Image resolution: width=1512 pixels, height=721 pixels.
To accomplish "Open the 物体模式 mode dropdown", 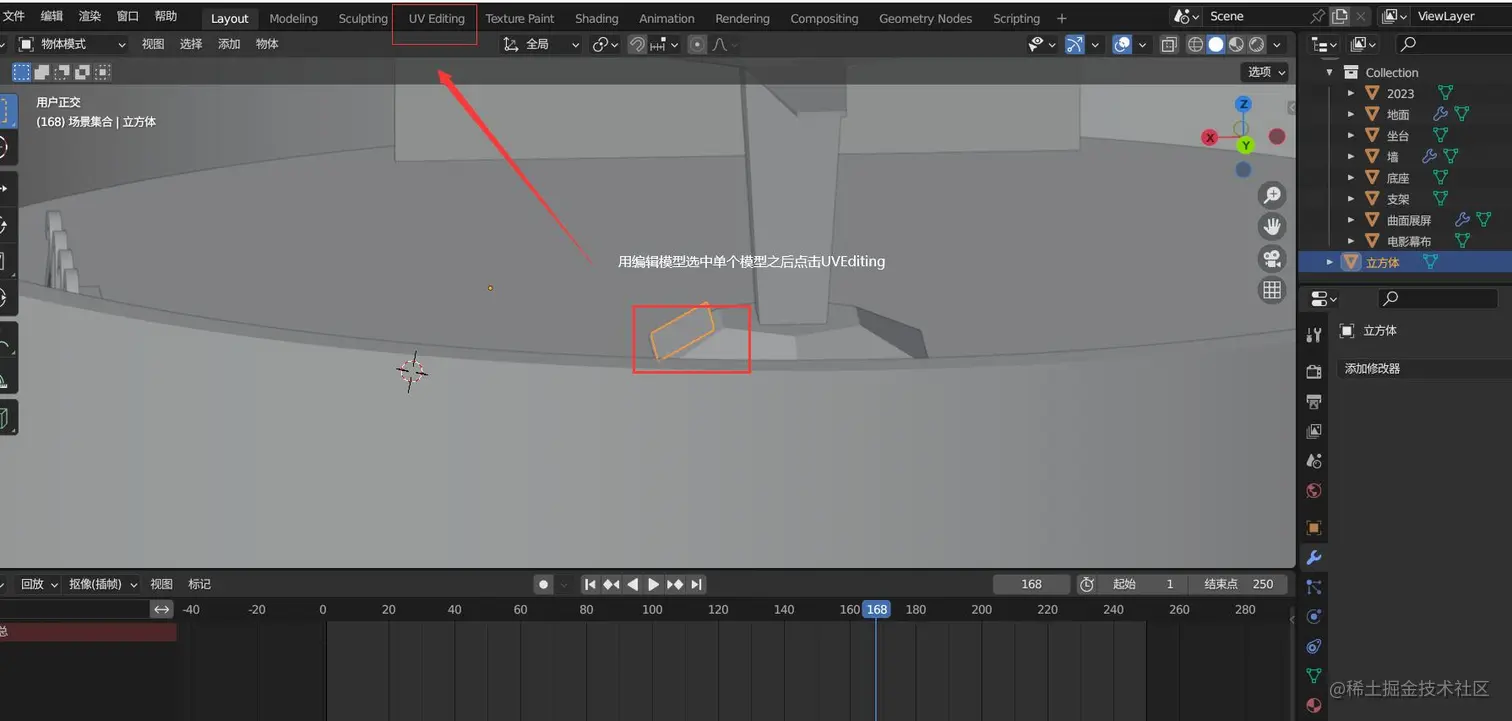I will tap(73, 44).
